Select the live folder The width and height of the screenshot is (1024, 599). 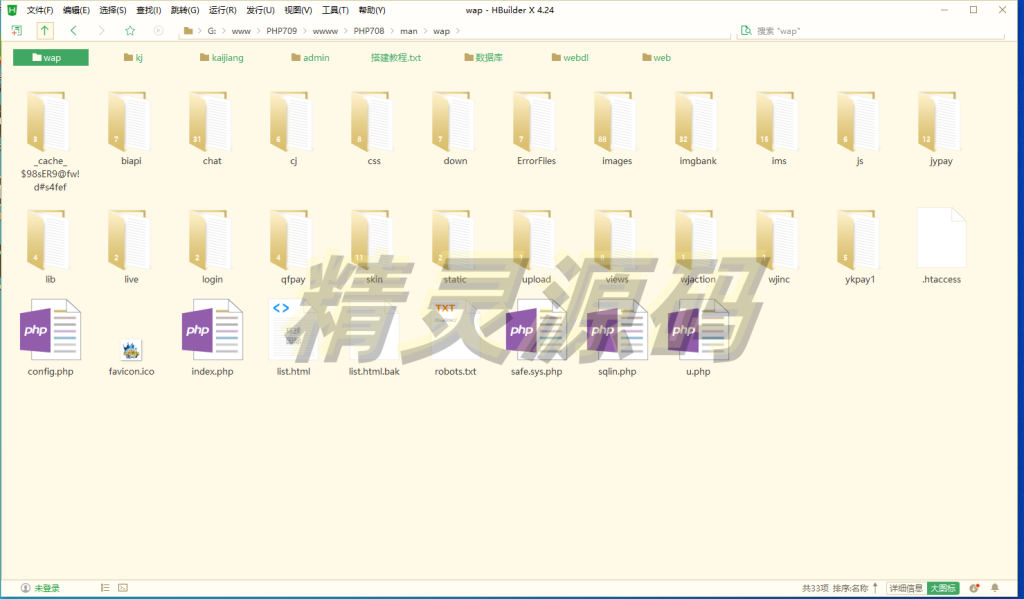[131, 247]
